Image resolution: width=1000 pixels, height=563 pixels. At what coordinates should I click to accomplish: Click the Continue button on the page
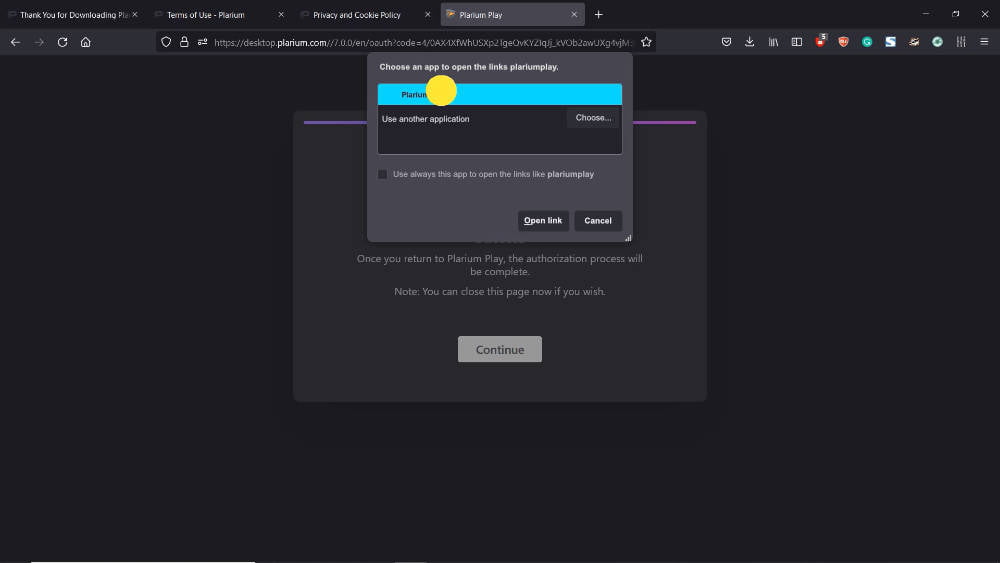499,349
